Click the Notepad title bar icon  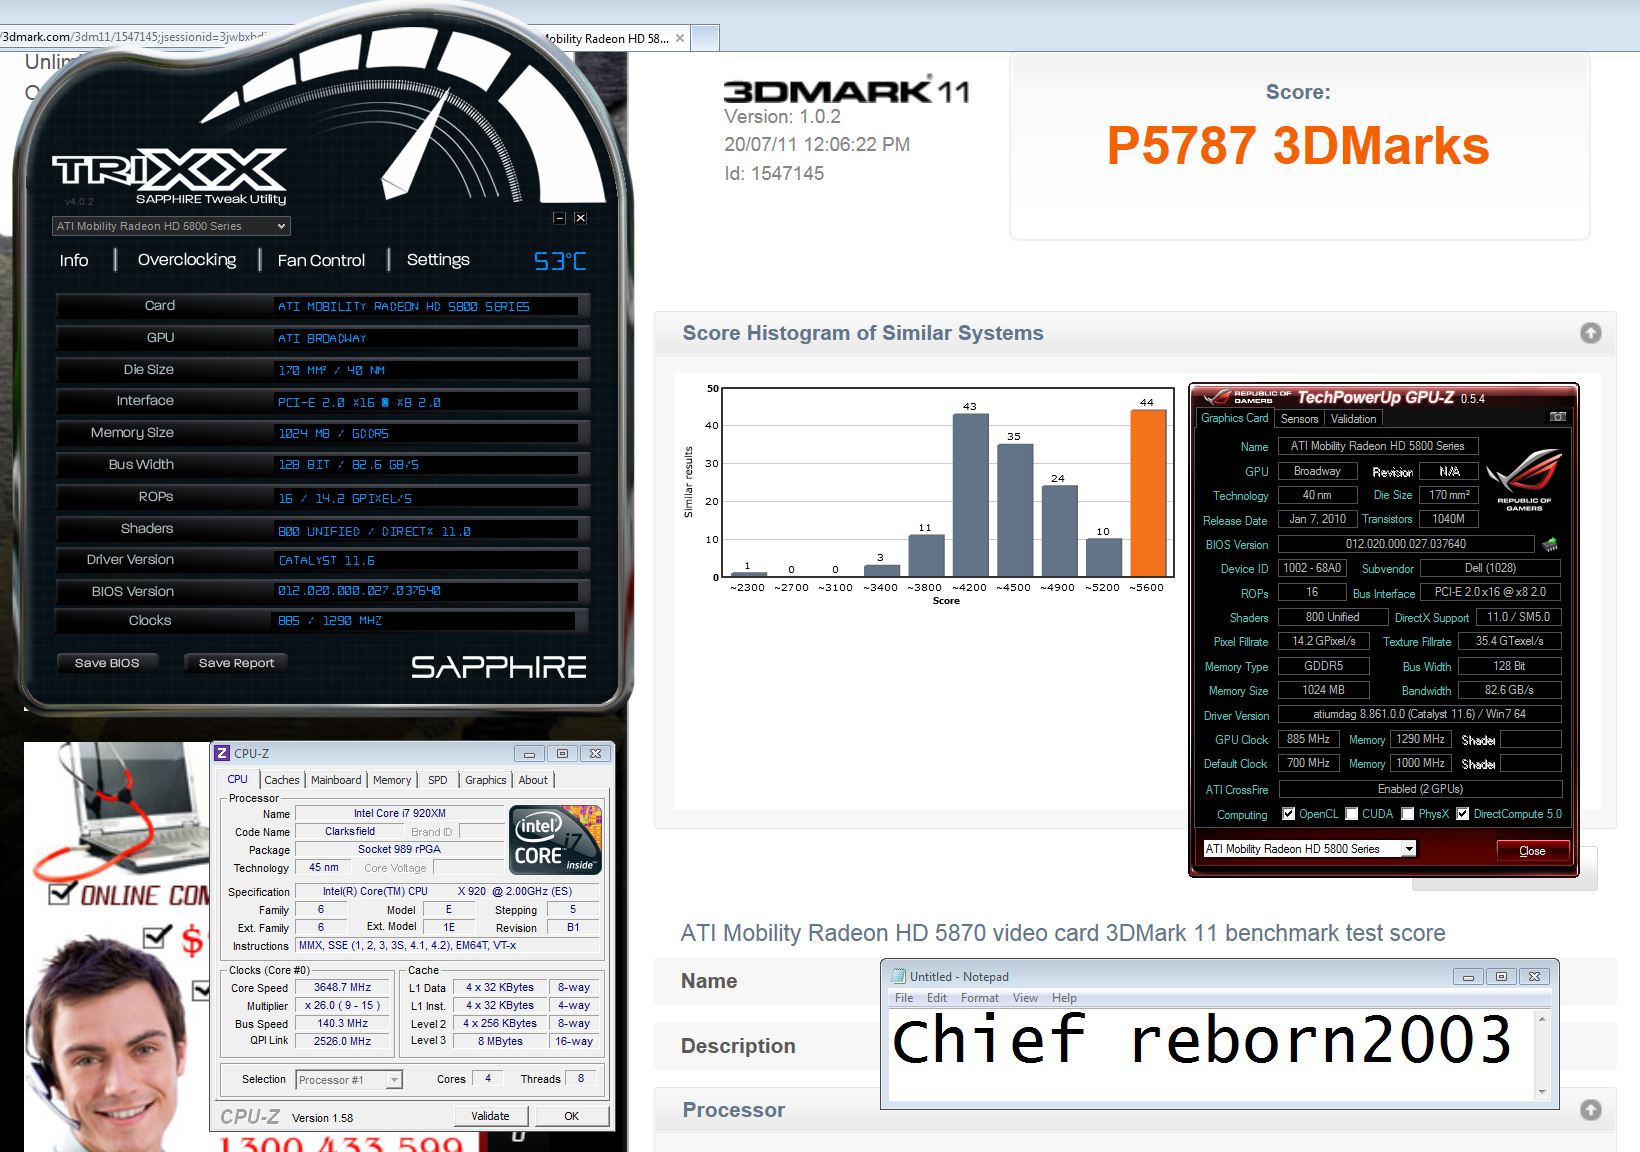coord(898,976)
